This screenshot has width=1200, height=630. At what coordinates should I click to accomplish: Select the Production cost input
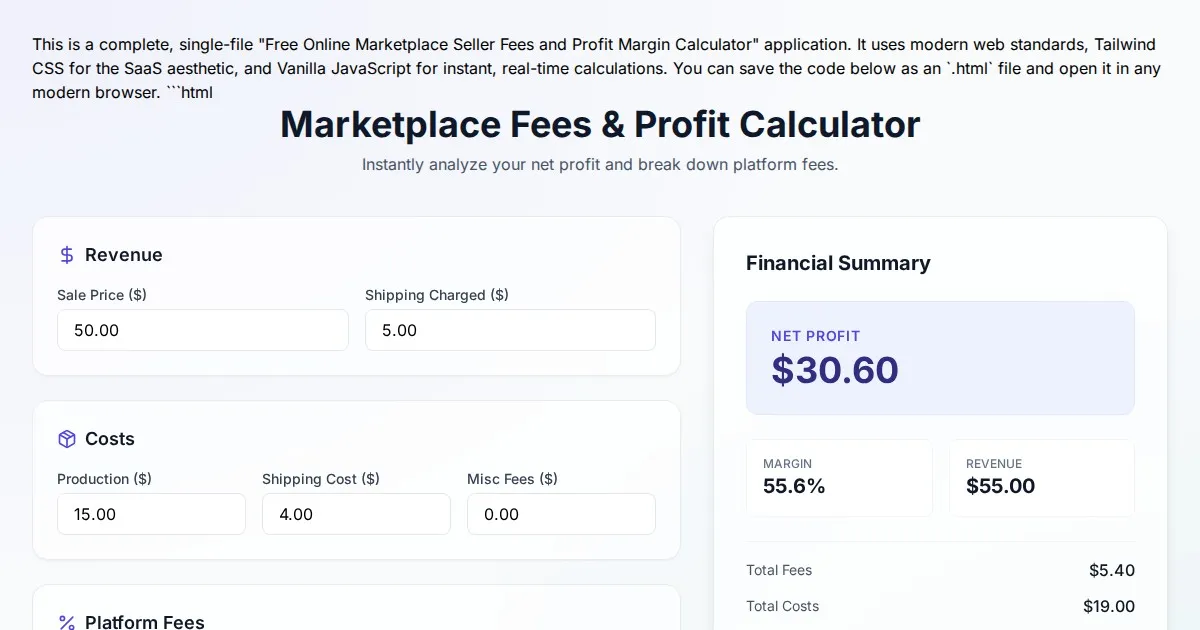(151, 514)
